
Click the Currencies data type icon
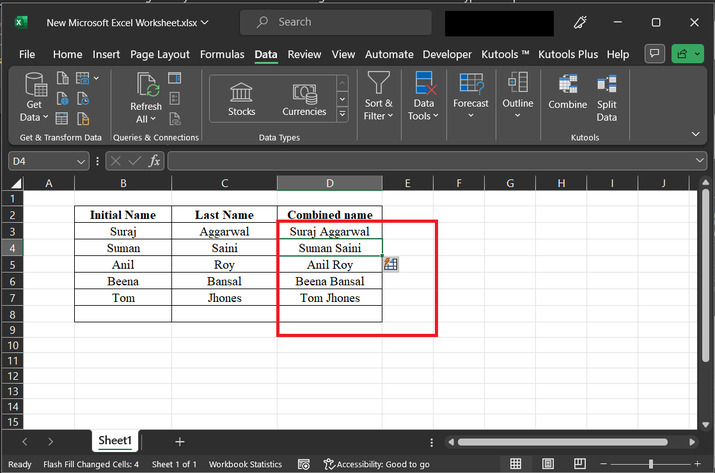[304, 92]
